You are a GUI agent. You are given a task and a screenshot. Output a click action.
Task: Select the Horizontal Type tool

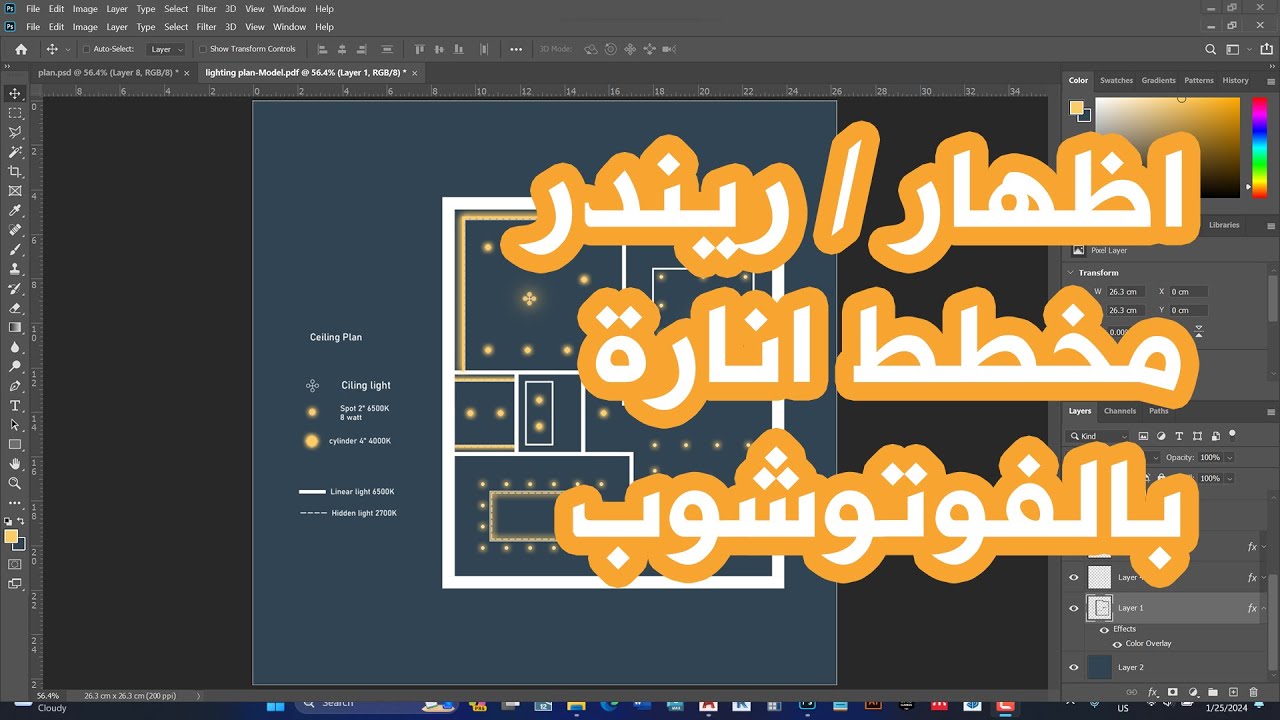[15, 405]
